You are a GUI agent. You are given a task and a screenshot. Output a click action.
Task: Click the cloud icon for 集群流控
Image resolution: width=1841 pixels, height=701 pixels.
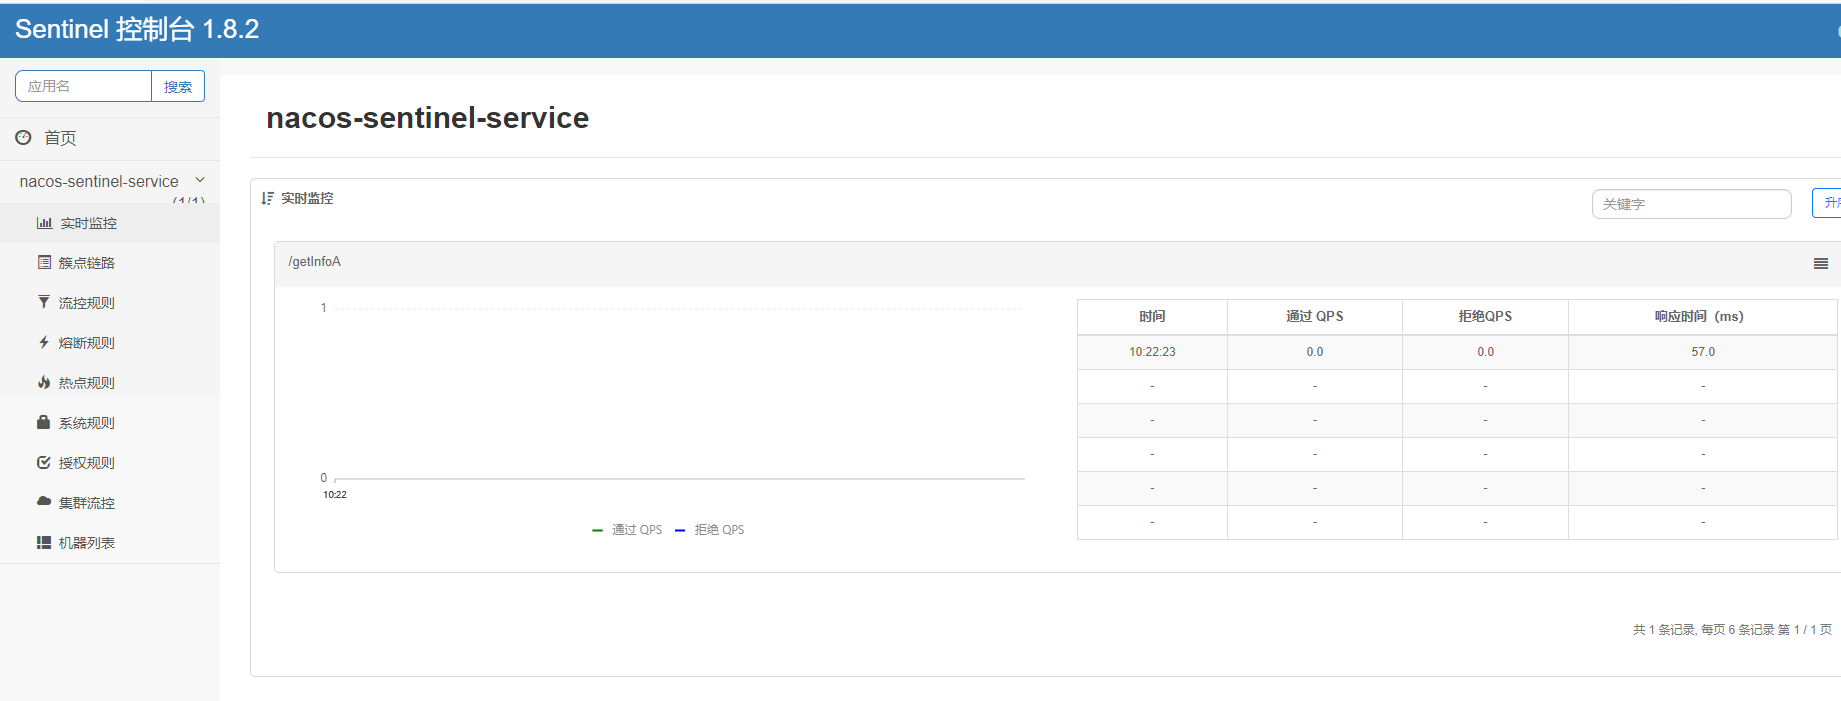[x=44, y=501]
